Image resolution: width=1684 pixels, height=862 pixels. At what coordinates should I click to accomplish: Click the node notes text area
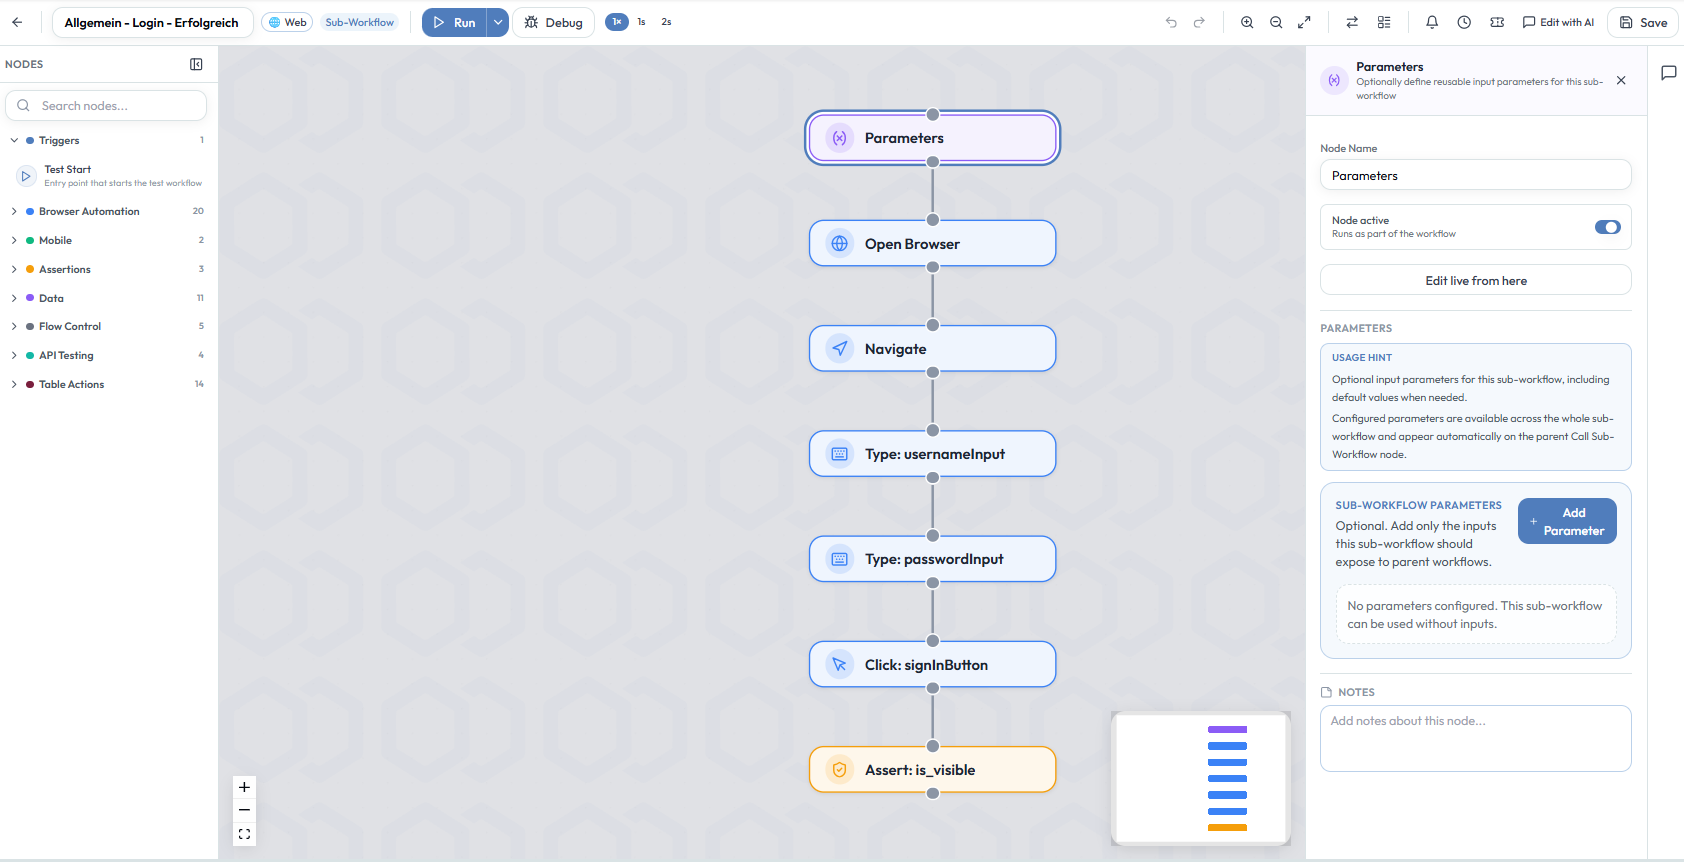[1476, 738]
